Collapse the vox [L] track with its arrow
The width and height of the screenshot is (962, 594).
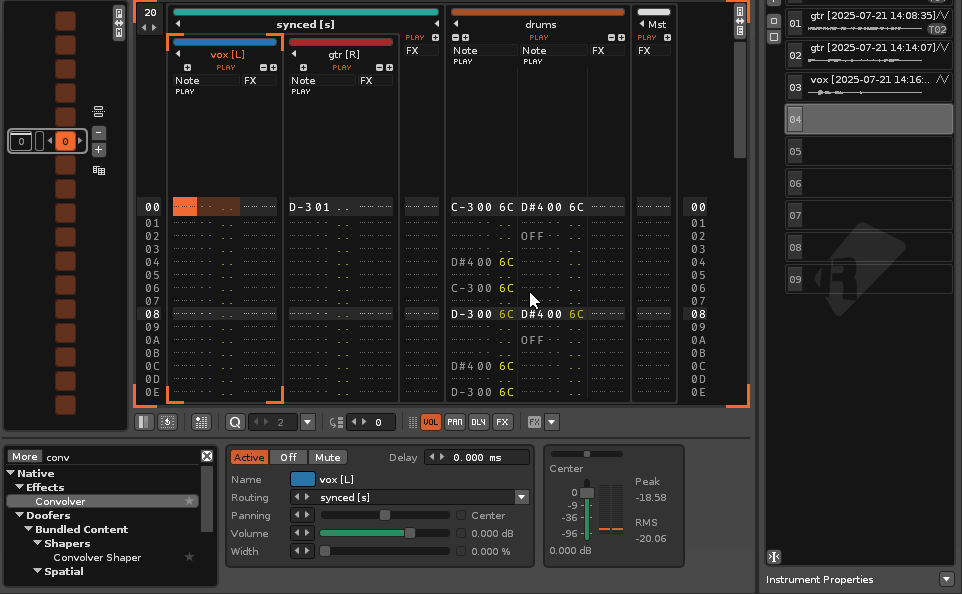coord(178,54)
